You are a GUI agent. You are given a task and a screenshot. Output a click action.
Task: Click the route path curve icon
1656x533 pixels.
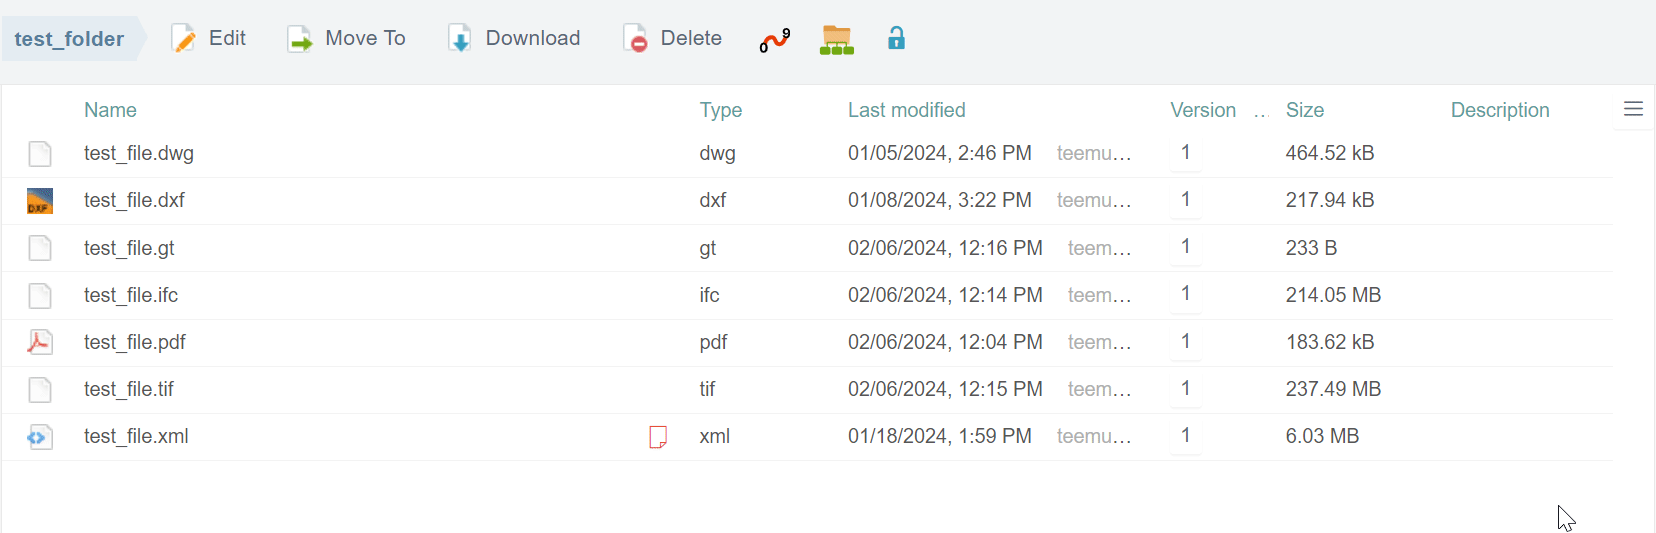774,40
